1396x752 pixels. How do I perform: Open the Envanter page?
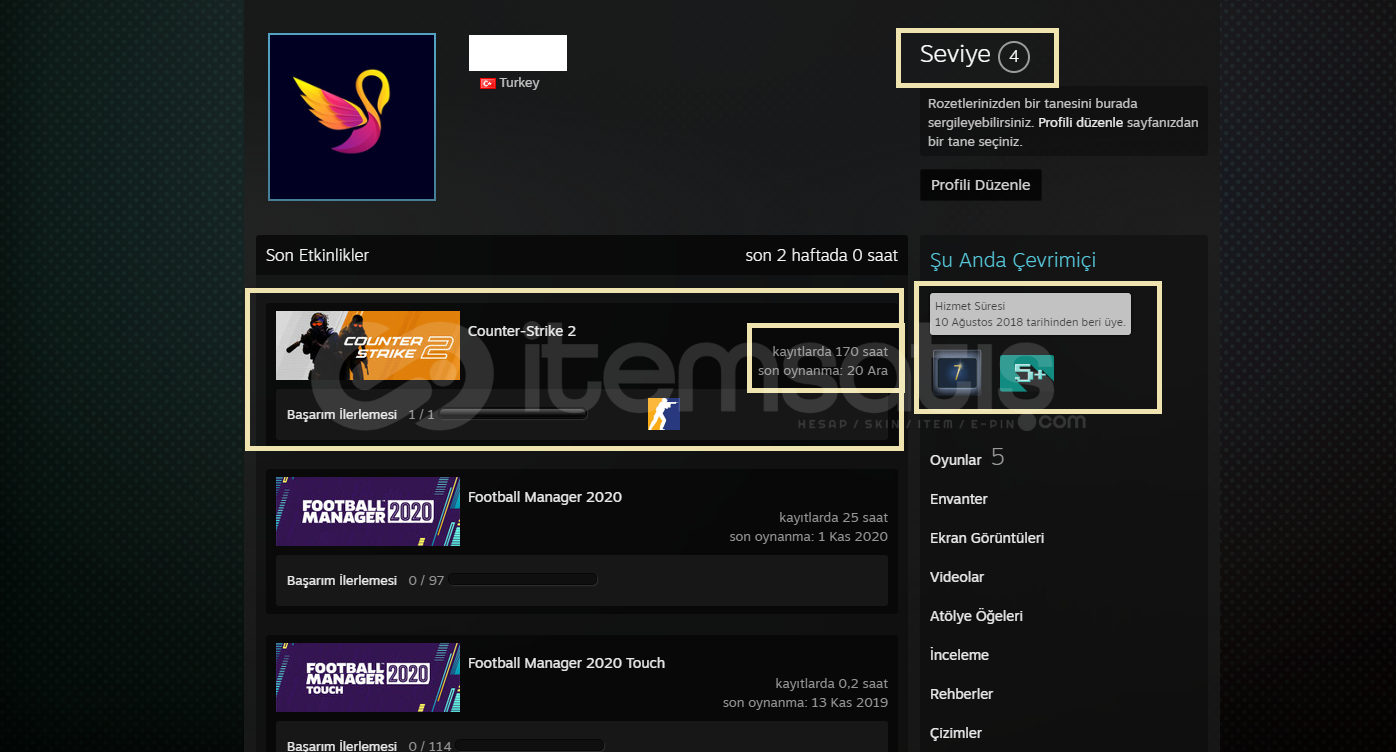click(x=959, y=499)
